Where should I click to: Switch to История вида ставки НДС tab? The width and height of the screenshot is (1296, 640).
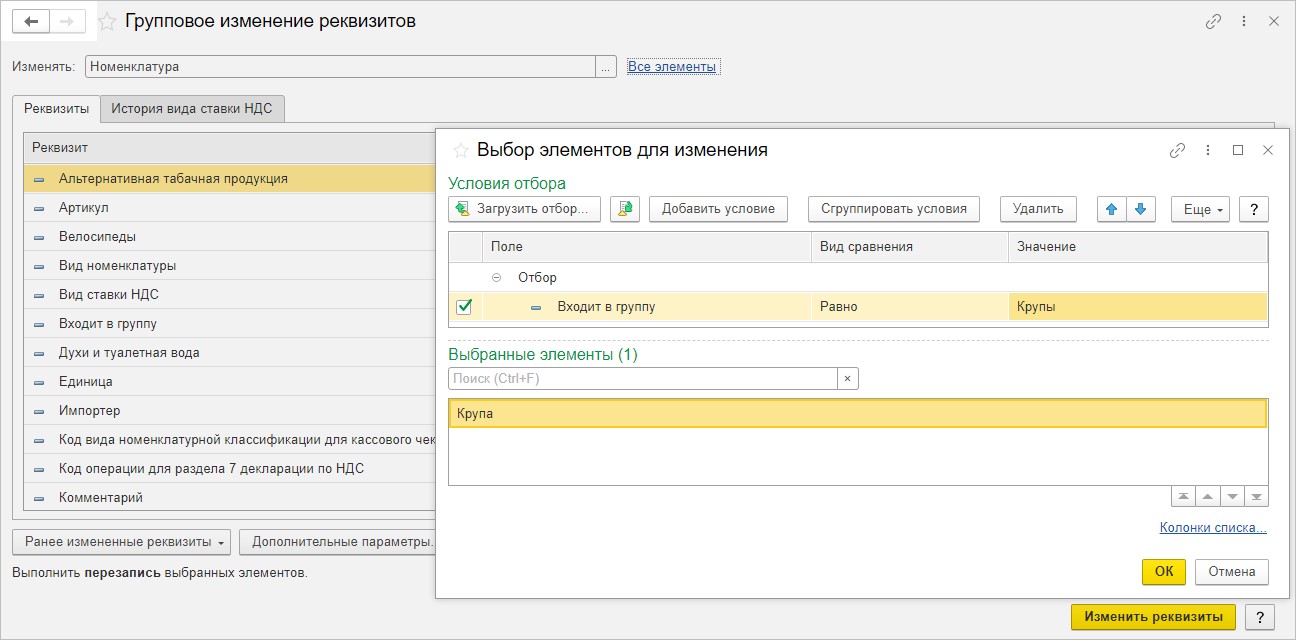[193, 109]
